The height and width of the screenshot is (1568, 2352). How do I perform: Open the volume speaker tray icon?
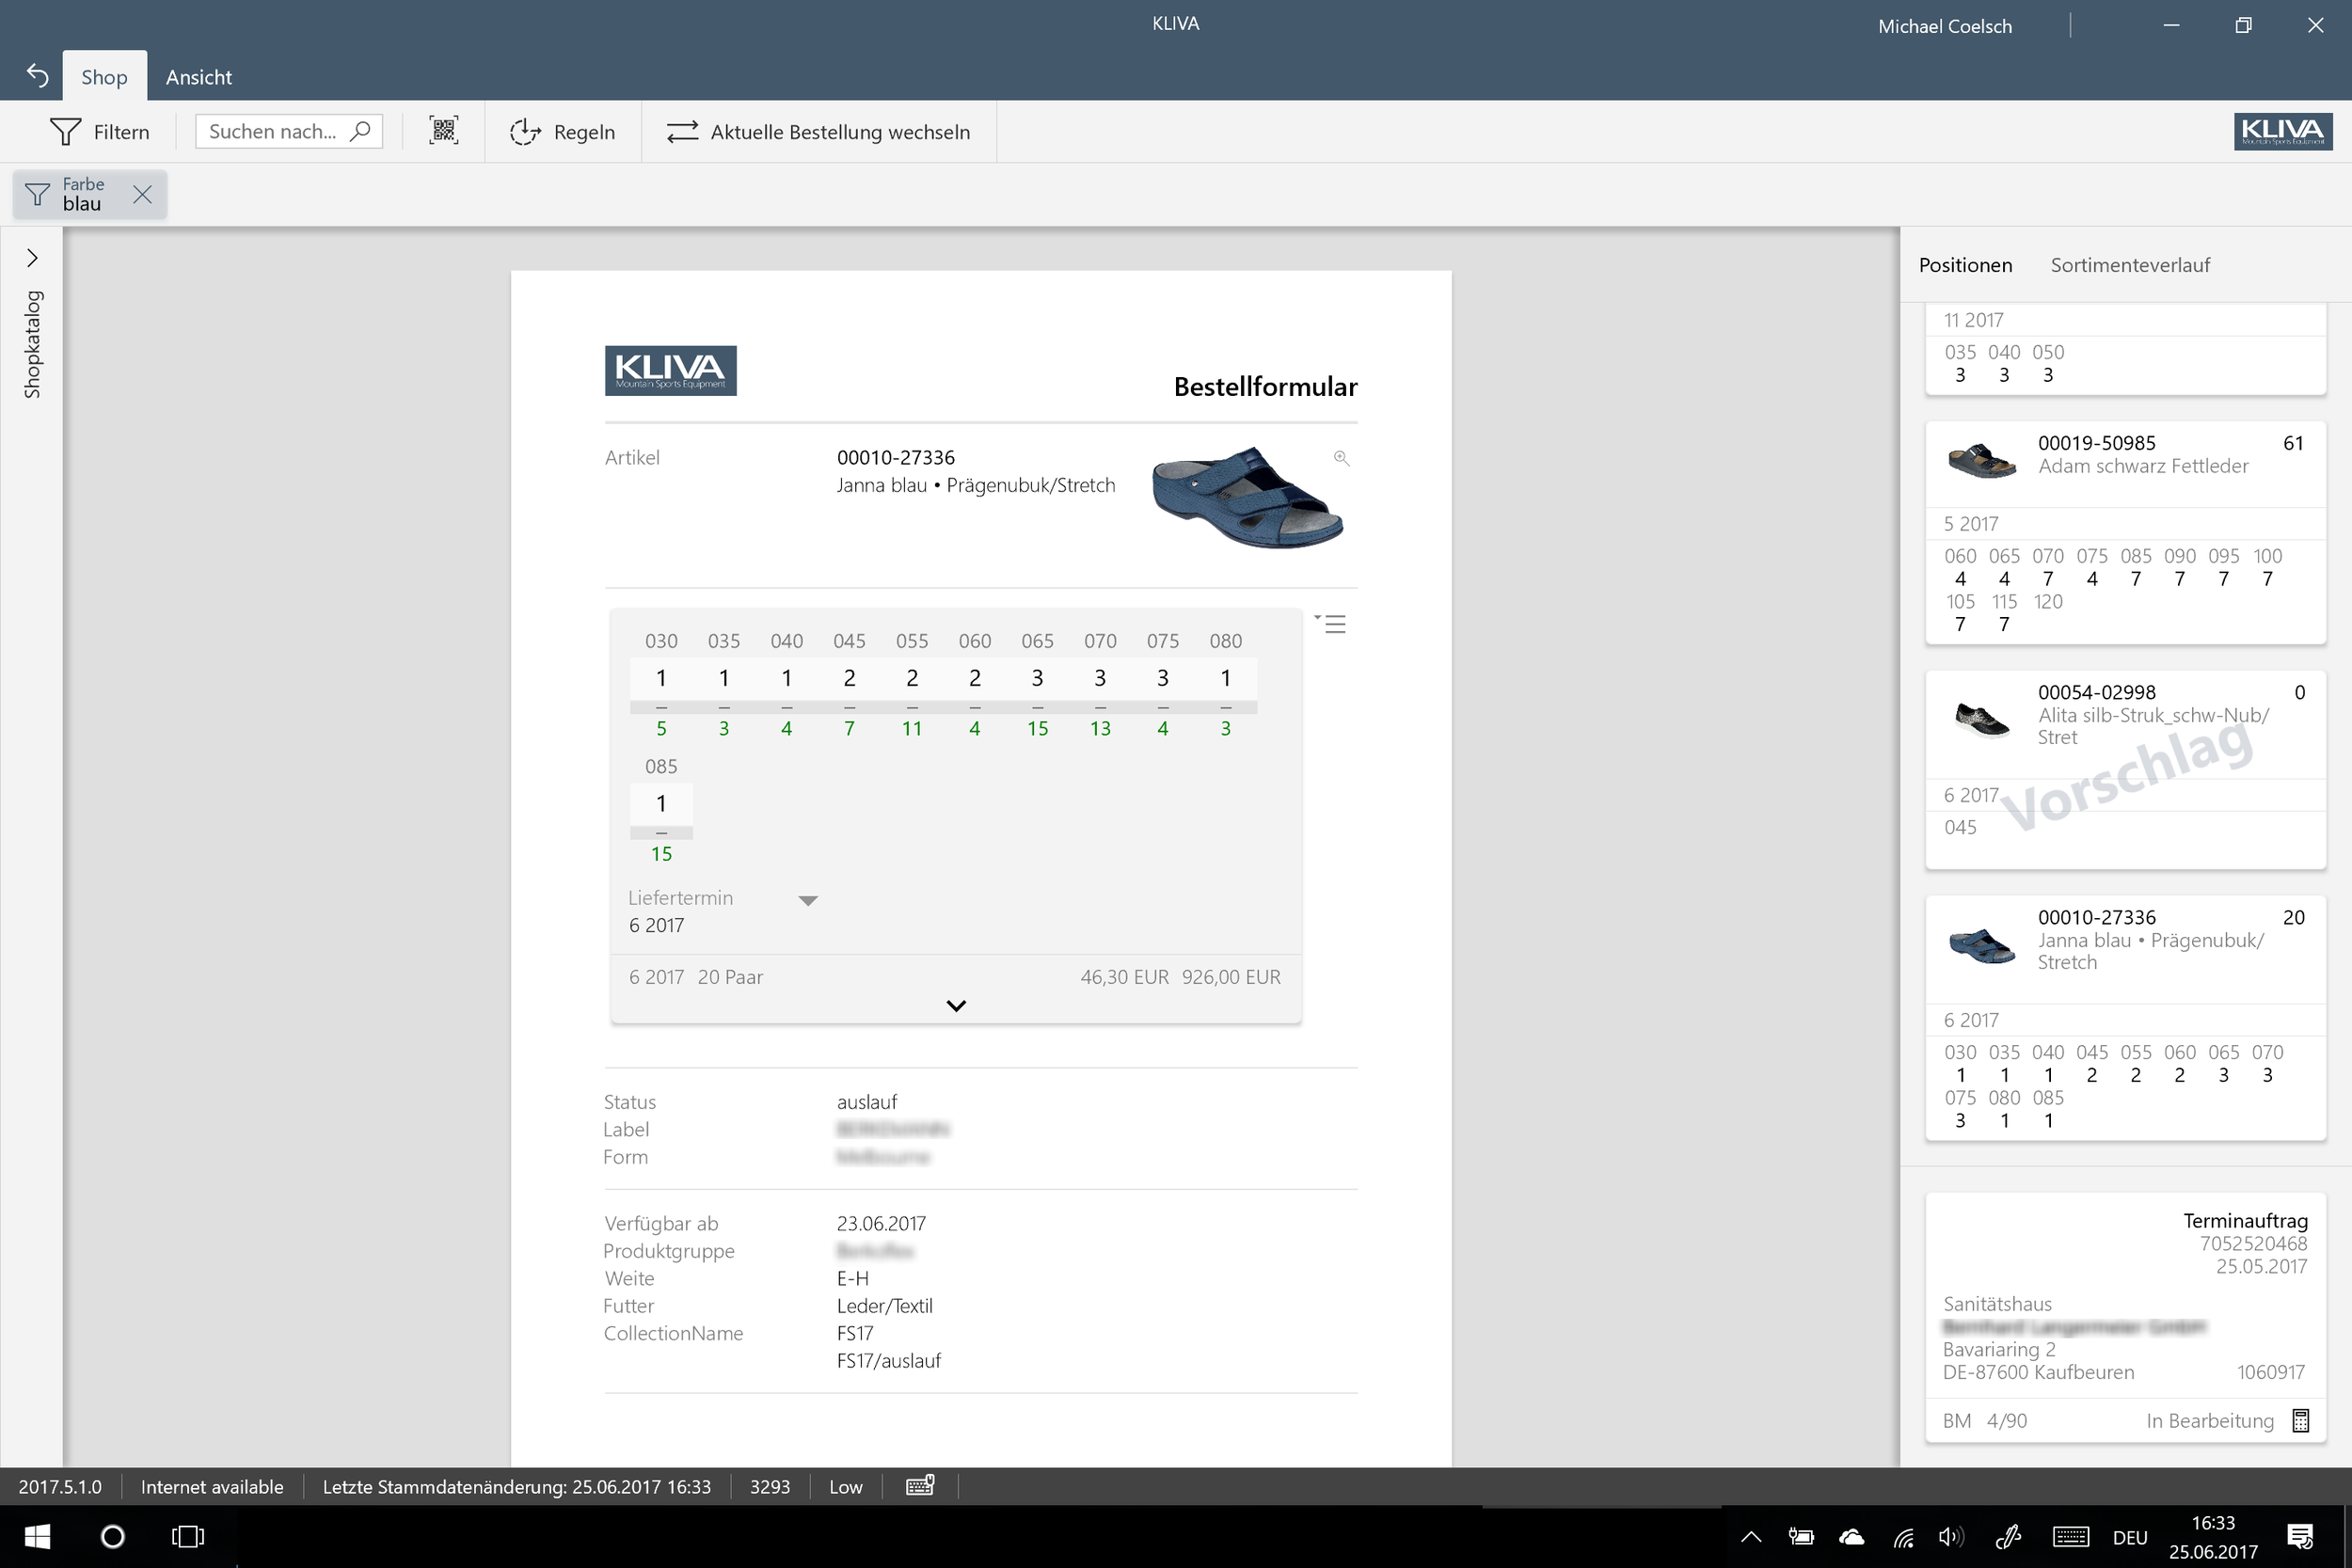[x=1950, y=1537]
